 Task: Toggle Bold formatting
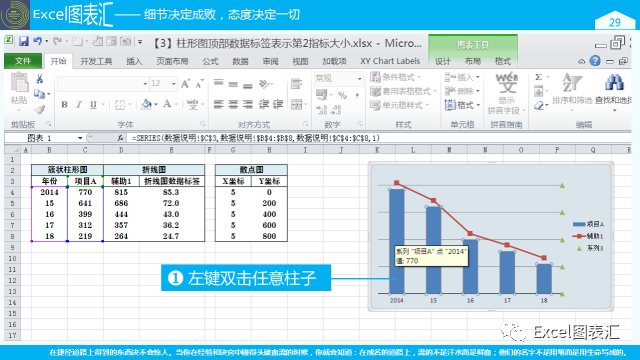point(64,104)
